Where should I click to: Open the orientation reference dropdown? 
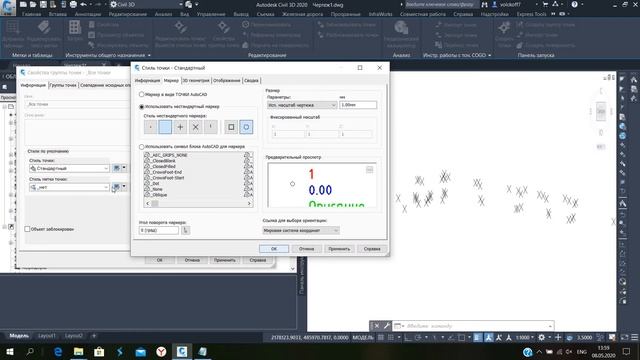pyautogui.click(x=301, y=231)
